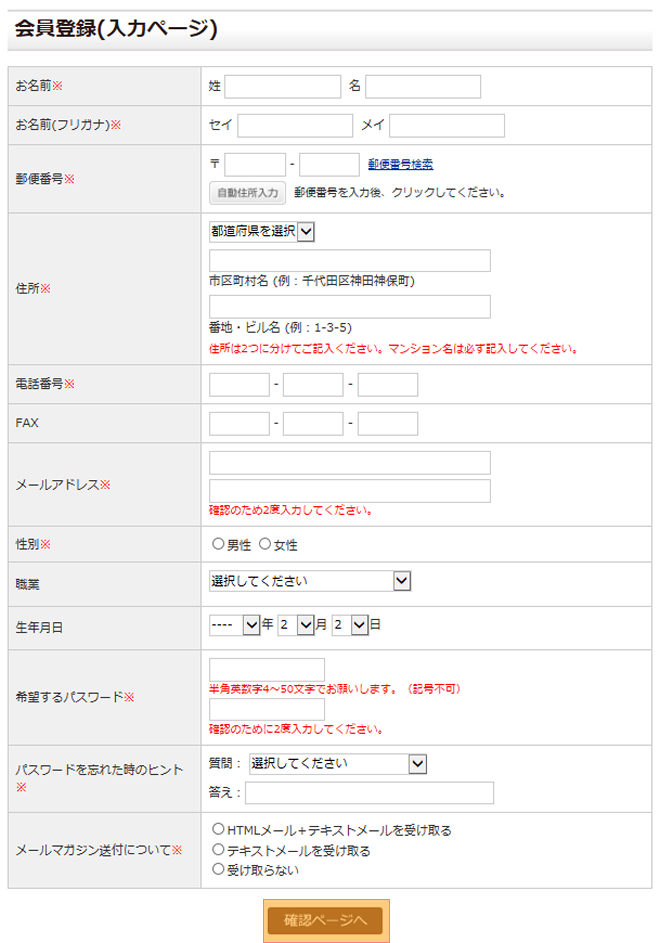Expand the 職業 occupation dropdown

tap(310, 581)
